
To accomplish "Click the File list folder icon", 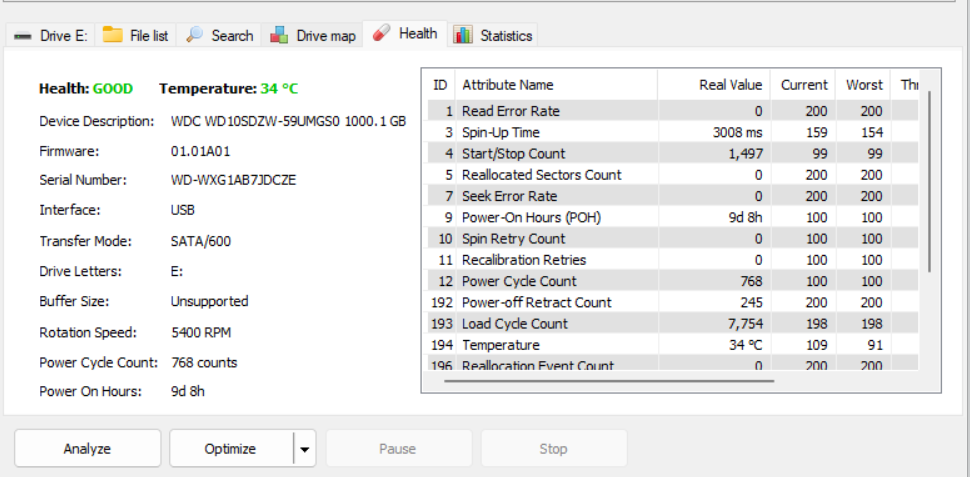I will [113, 35].
